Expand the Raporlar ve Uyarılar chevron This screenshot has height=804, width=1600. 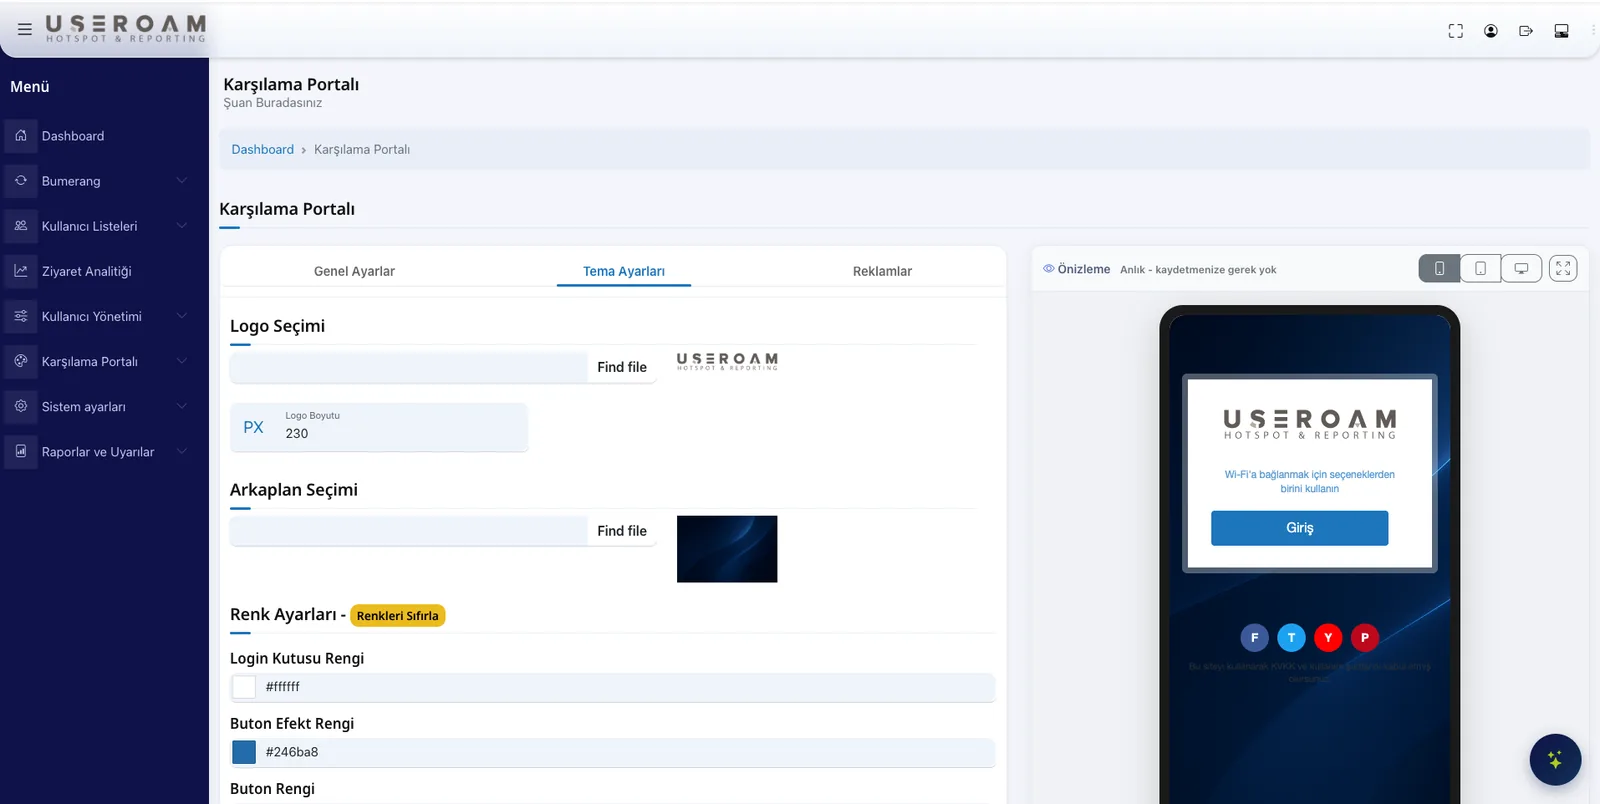point(182,451)
